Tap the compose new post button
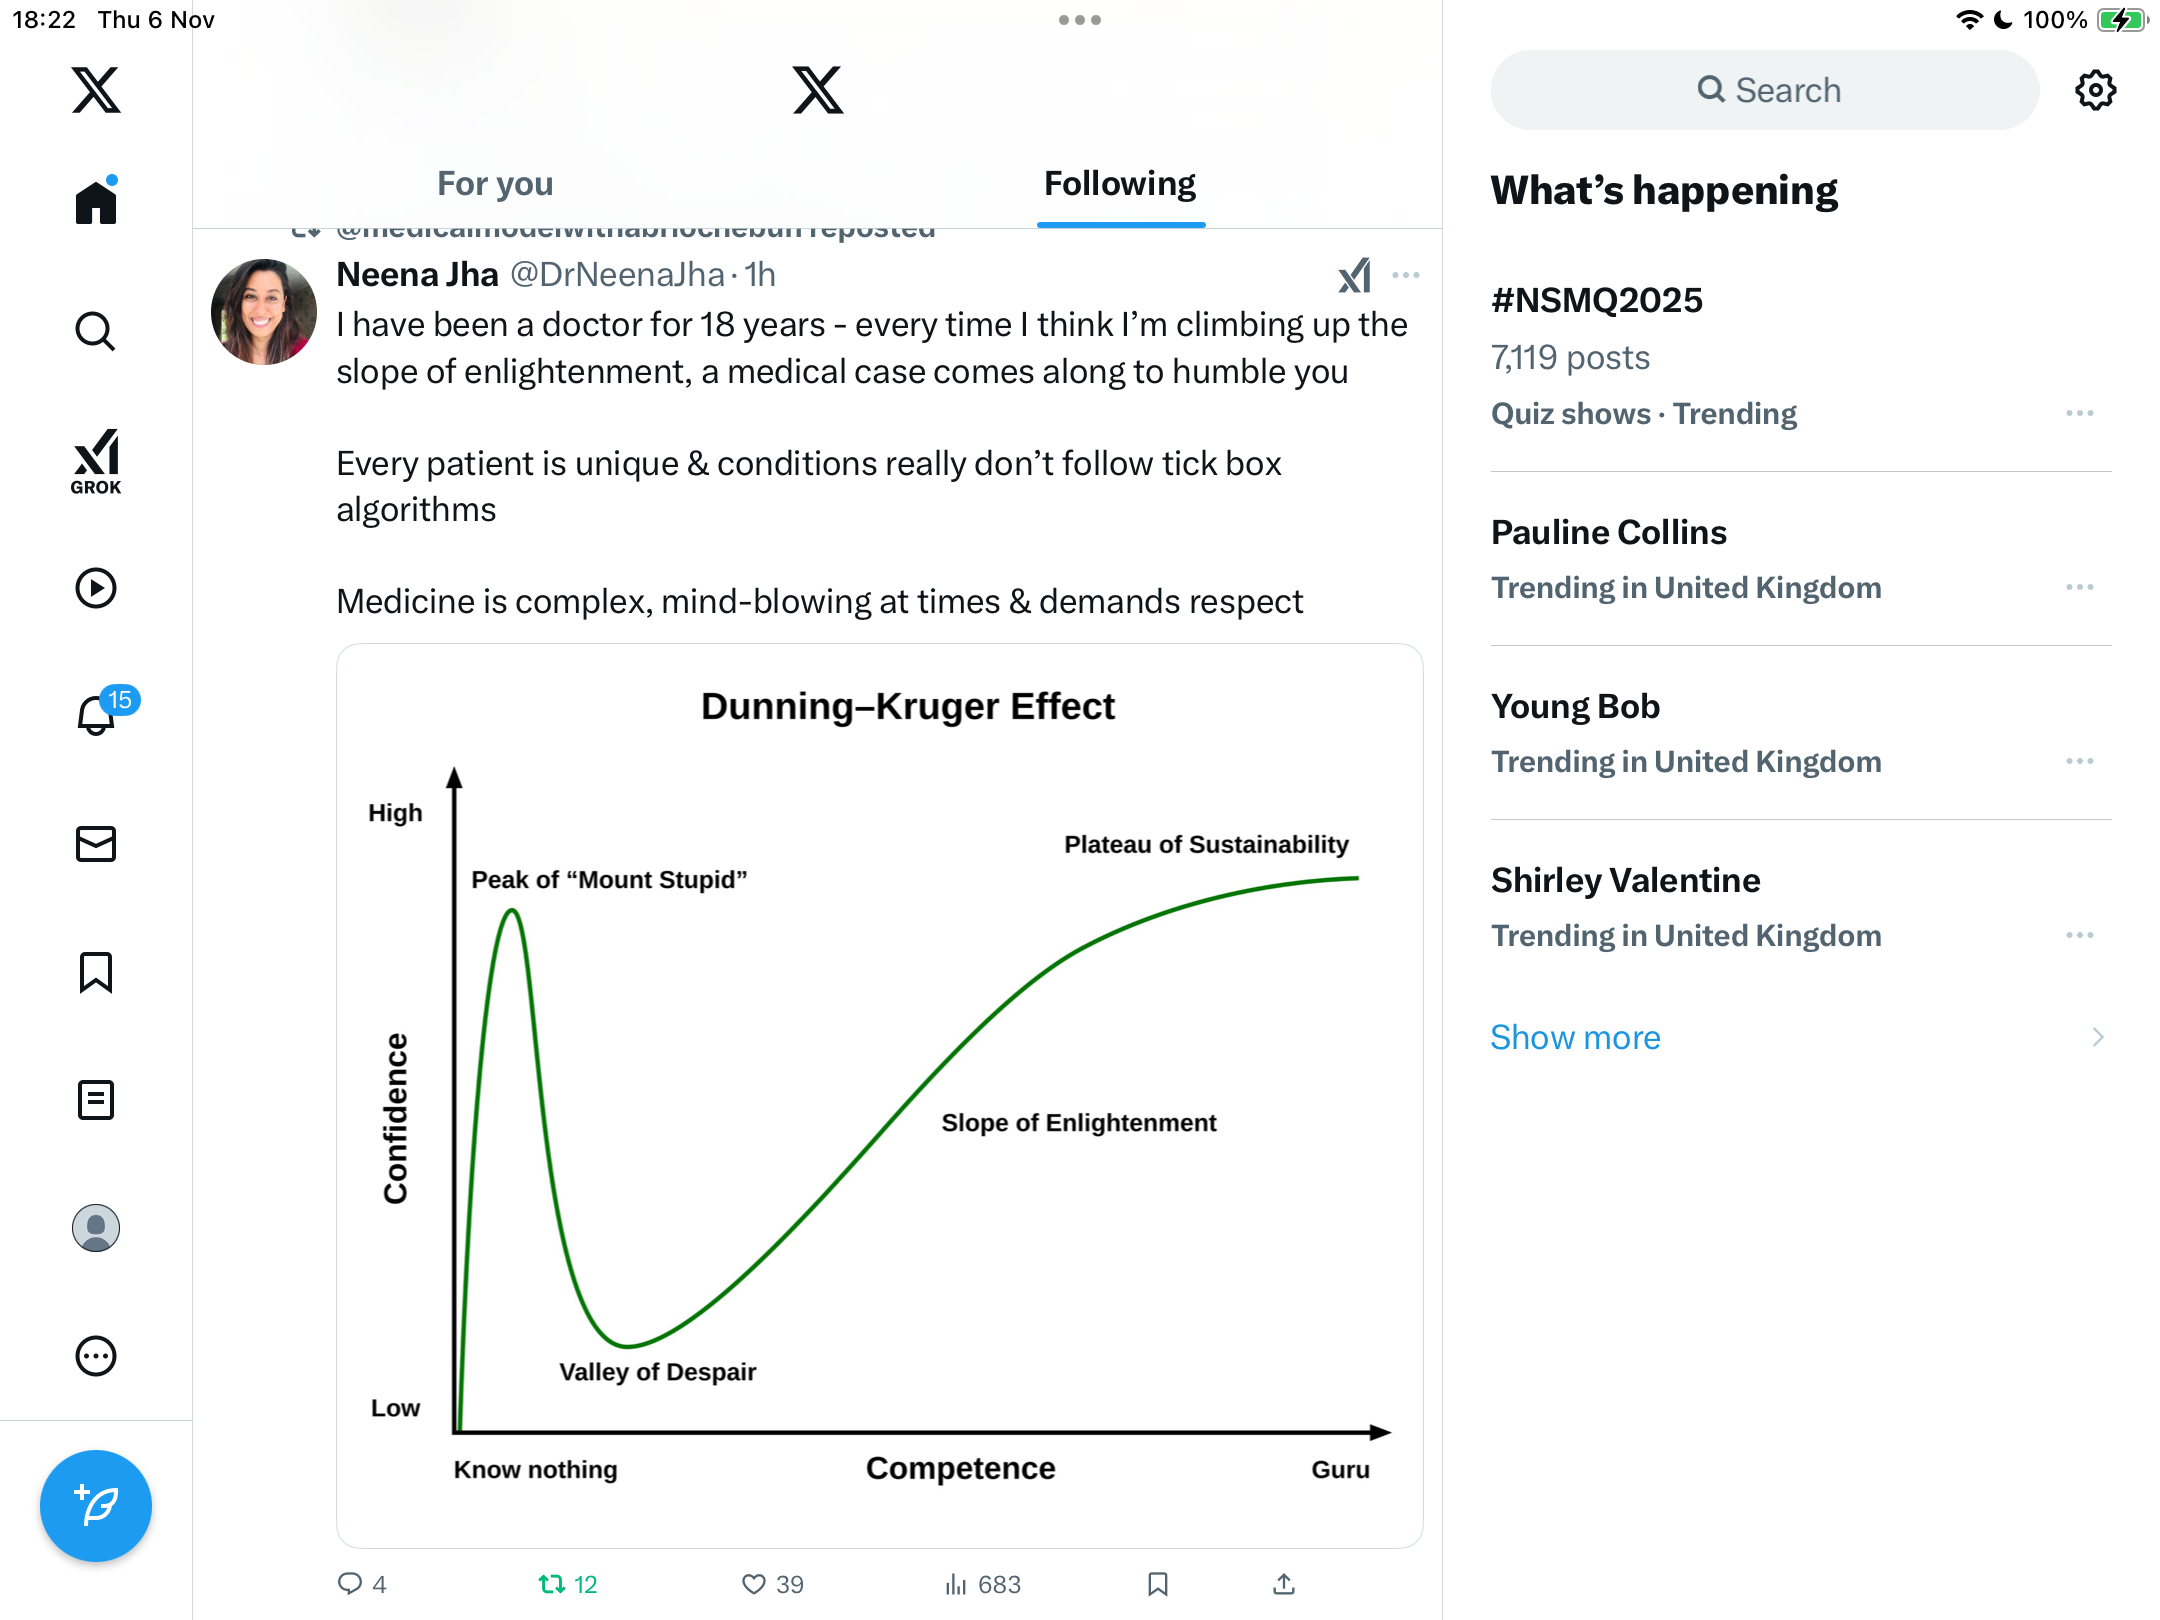This screenshot has height=1620, width=2160. pos(96,1505)
